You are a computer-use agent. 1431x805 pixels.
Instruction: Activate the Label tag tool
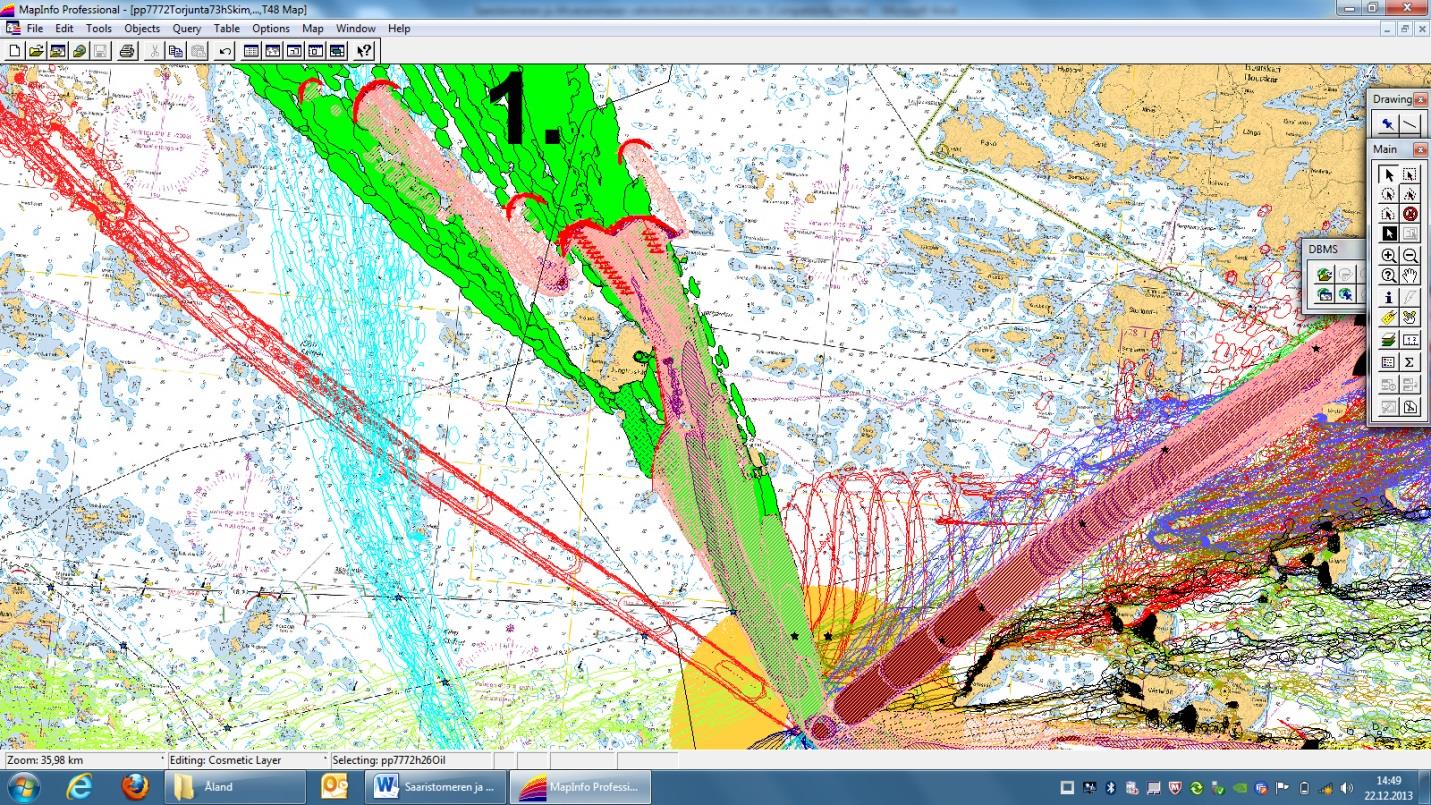[x=1388, y=318]
